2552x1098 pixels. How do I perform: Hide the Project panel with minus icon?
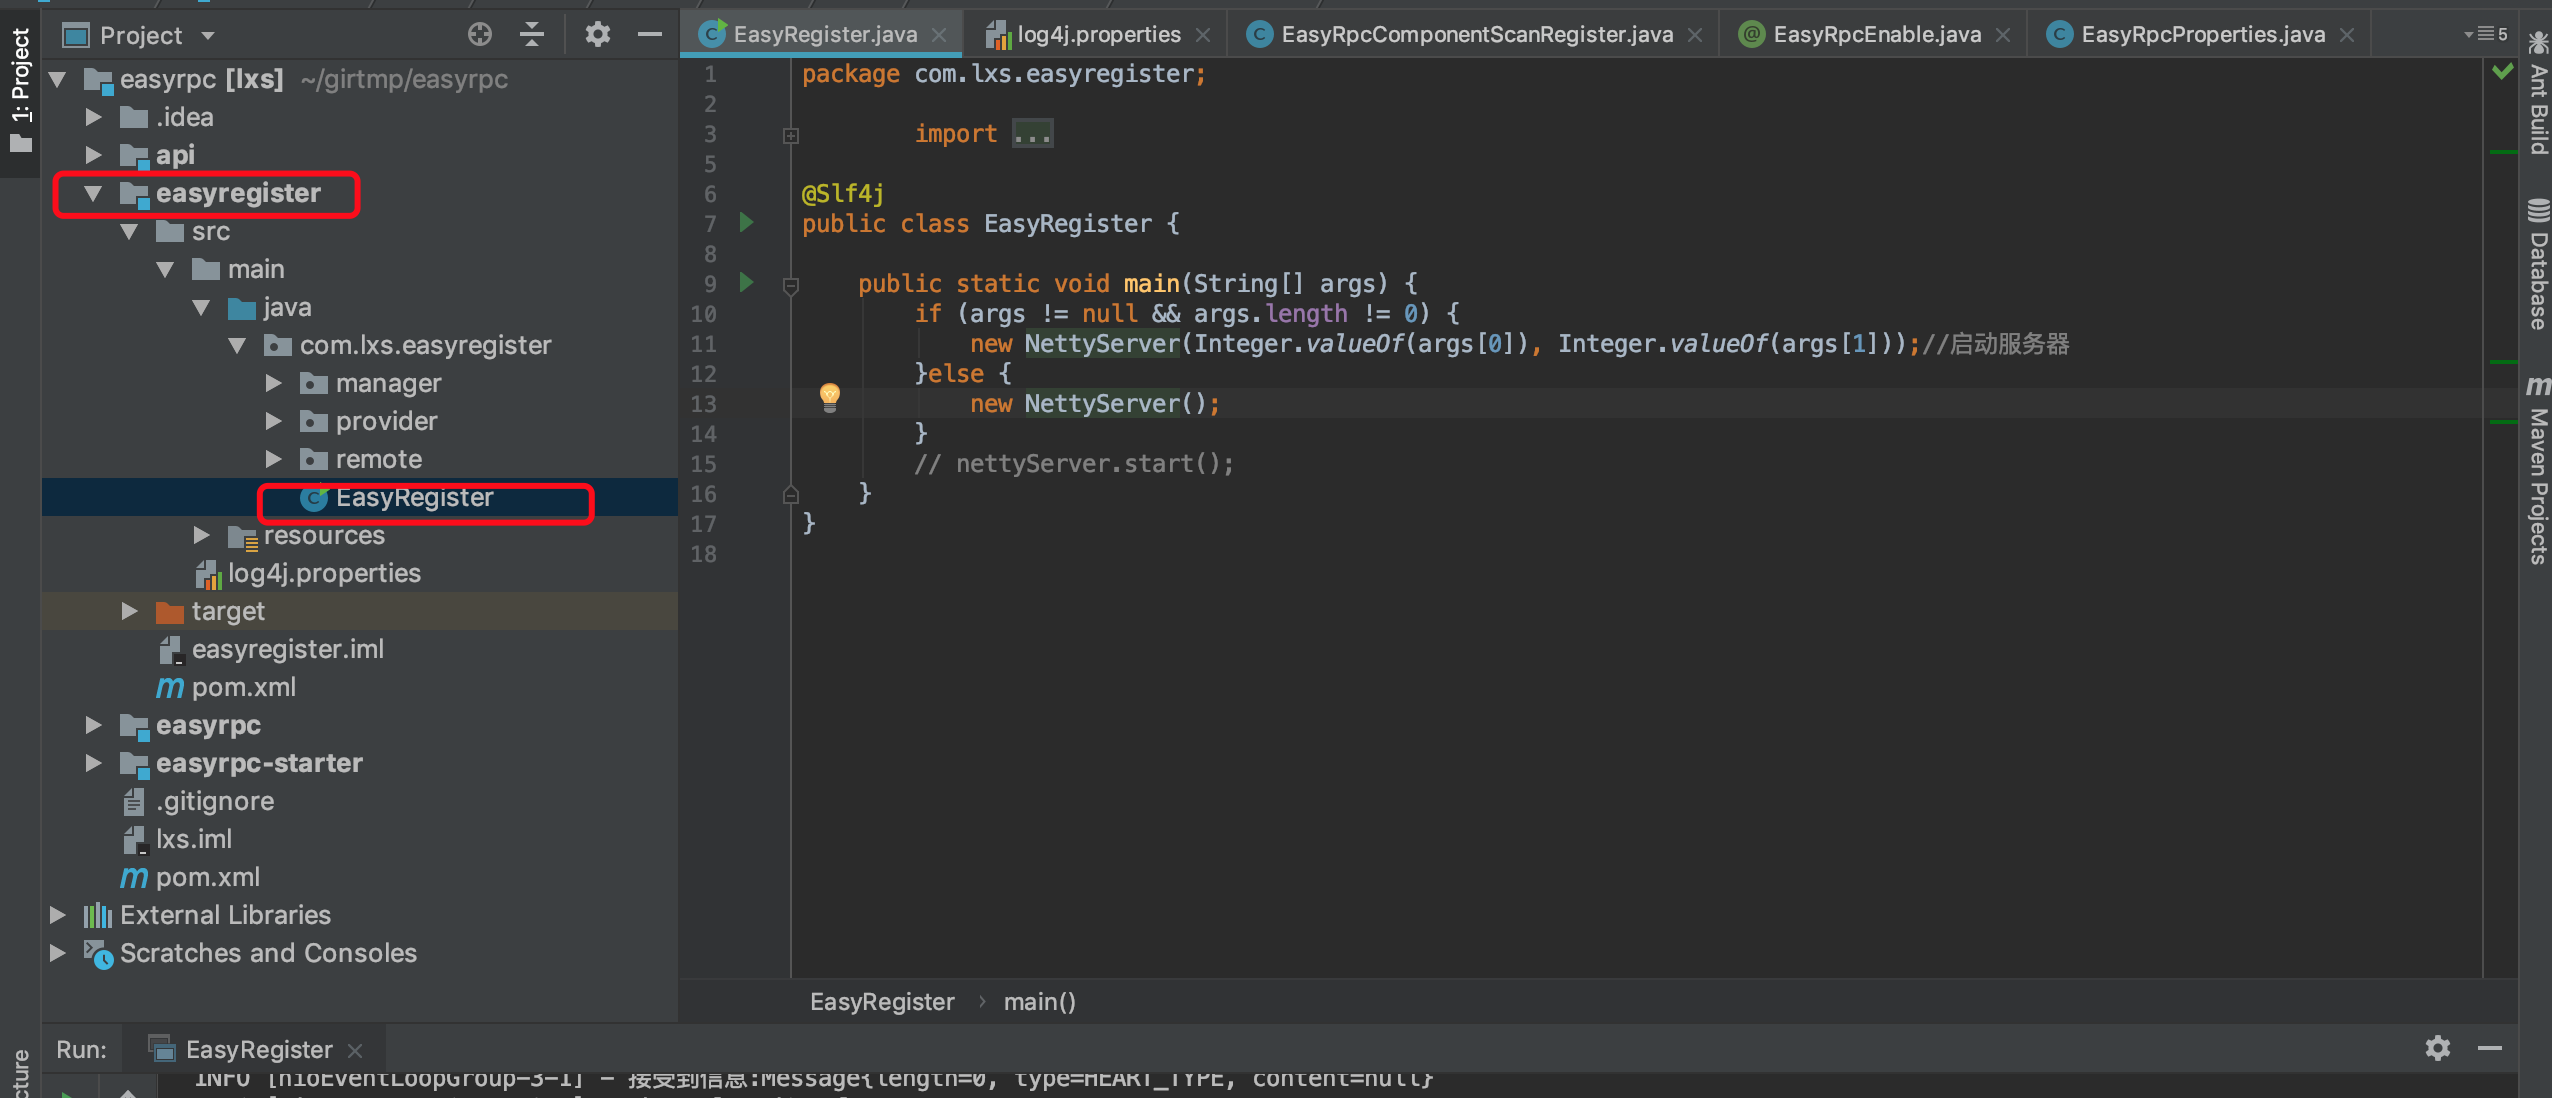650,35
